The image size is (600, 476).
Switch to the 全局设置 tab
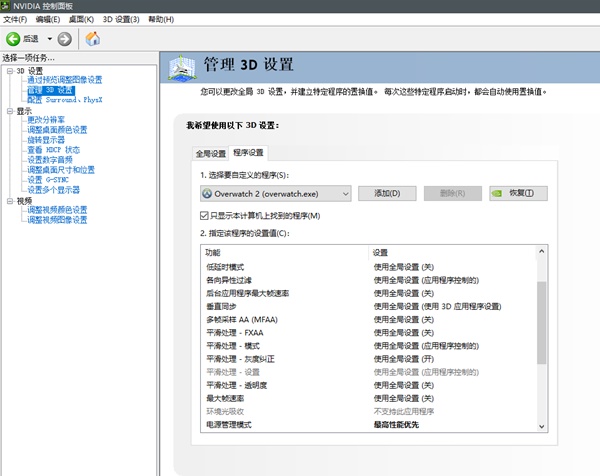[211, 154]
